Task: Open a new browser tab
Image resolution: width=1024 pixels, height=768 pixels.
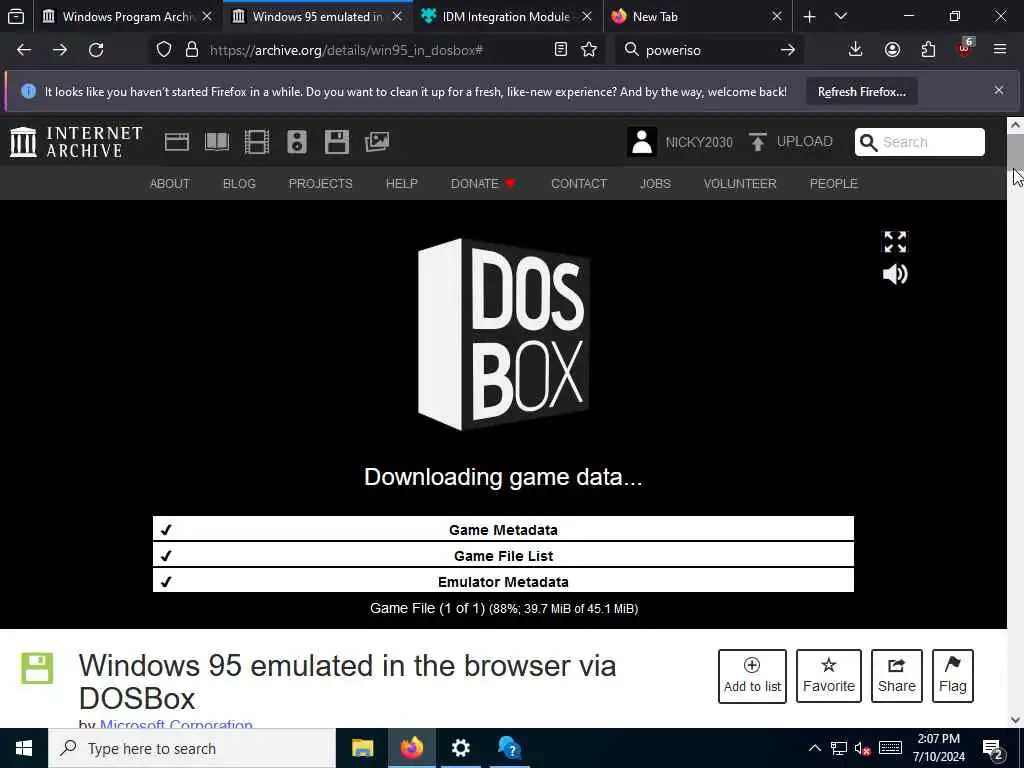Action: pyautogui.click(x=809, y=17)
